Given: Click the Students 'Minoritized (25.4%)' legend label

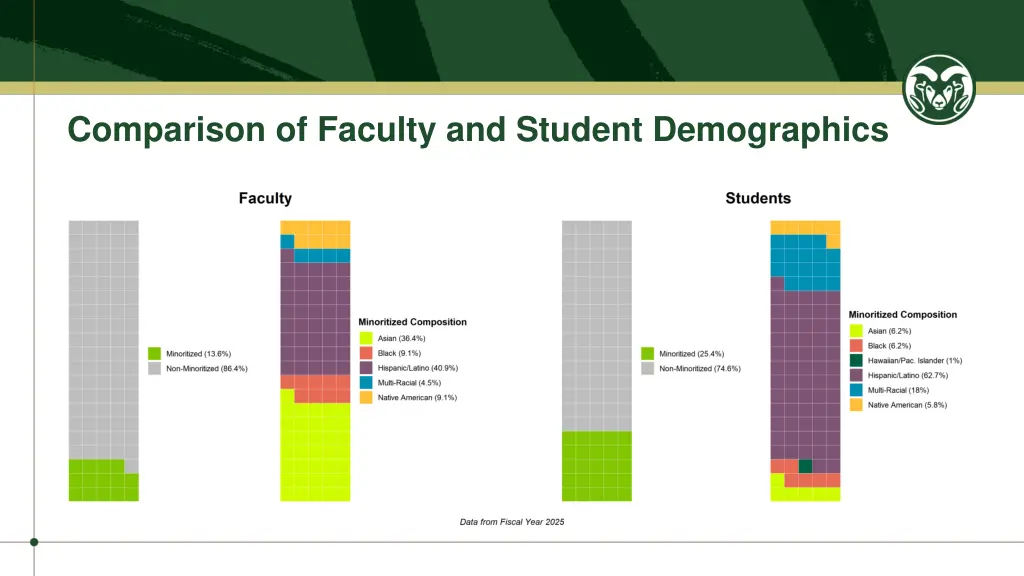Looking at the screenshot, I should [x=692, y=354].
